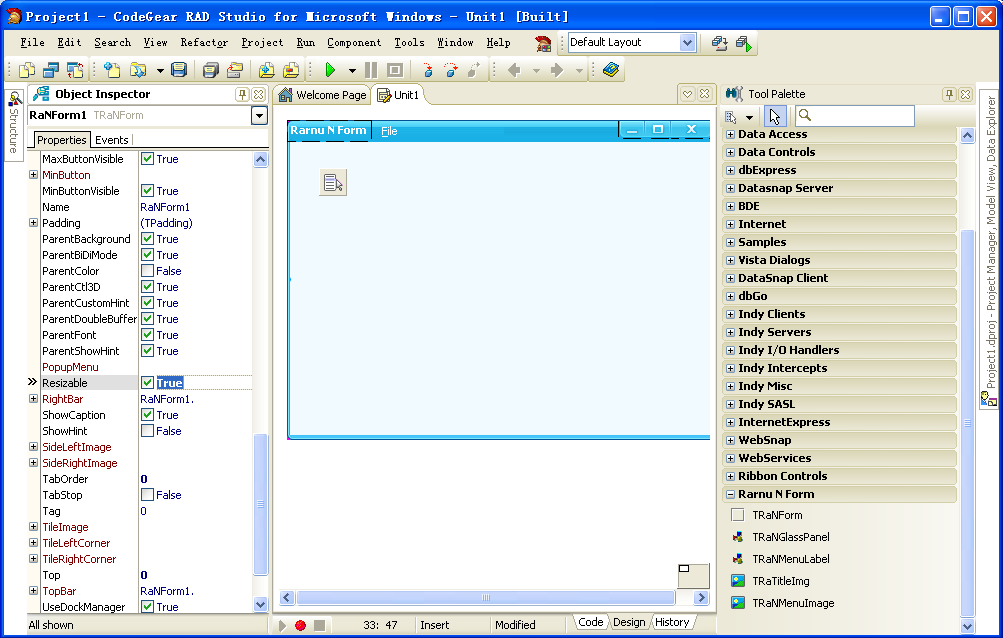1003x638 pixels.
Task: Select the arrow pointer tool in Tool Palette
Action: click(x=777, y=117)
